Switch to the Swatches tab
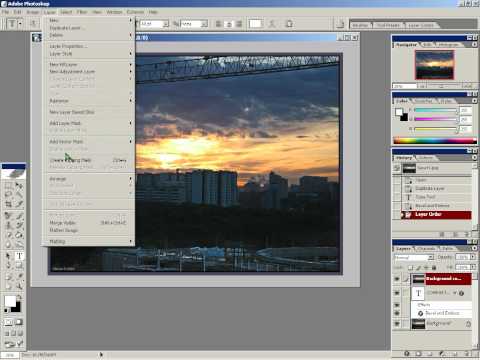 (x=422, y=101)
